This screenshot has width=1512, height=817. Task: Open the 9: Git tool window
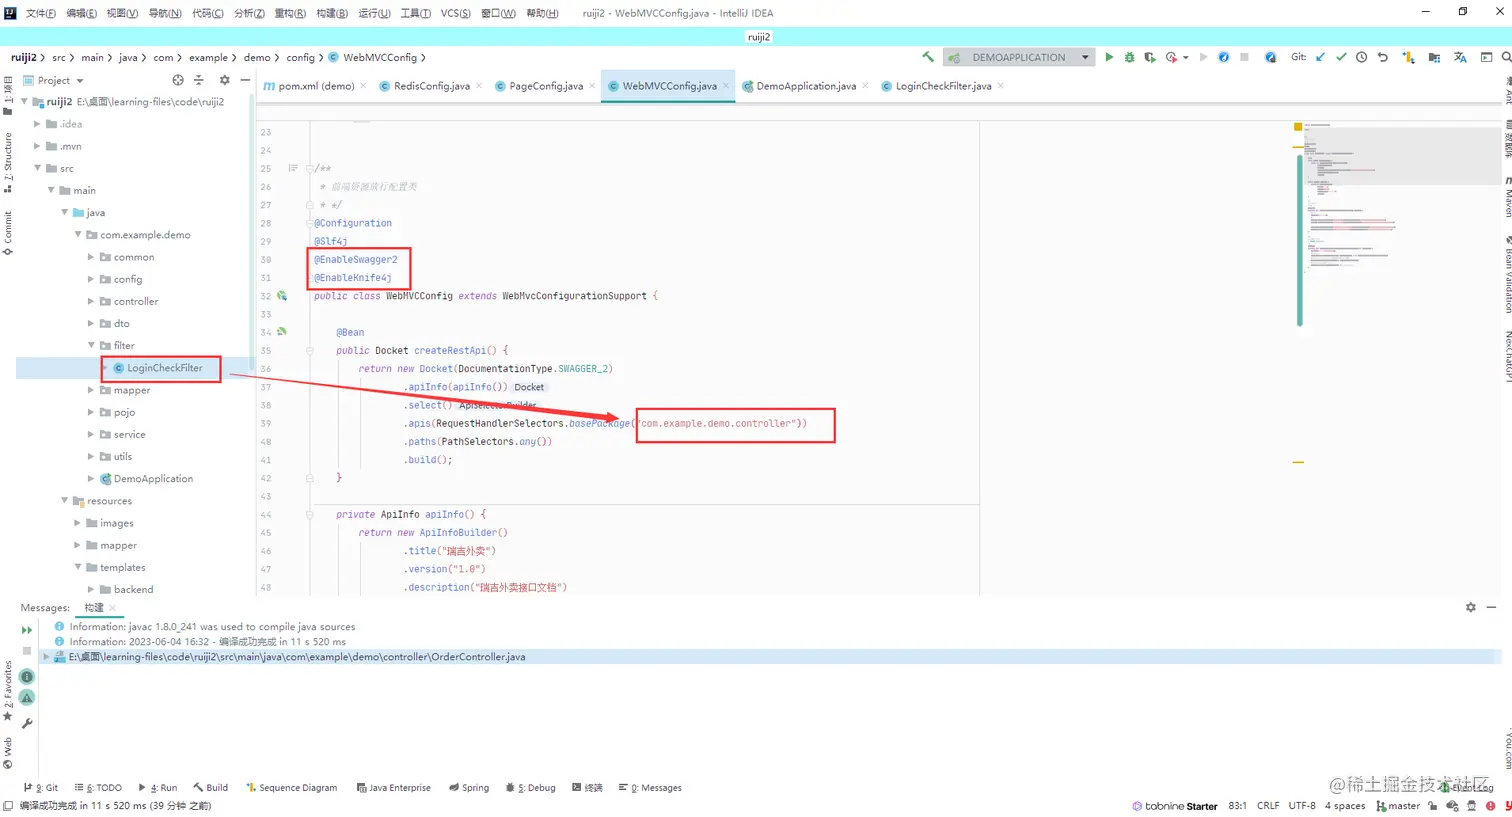[x=41, y=788]
